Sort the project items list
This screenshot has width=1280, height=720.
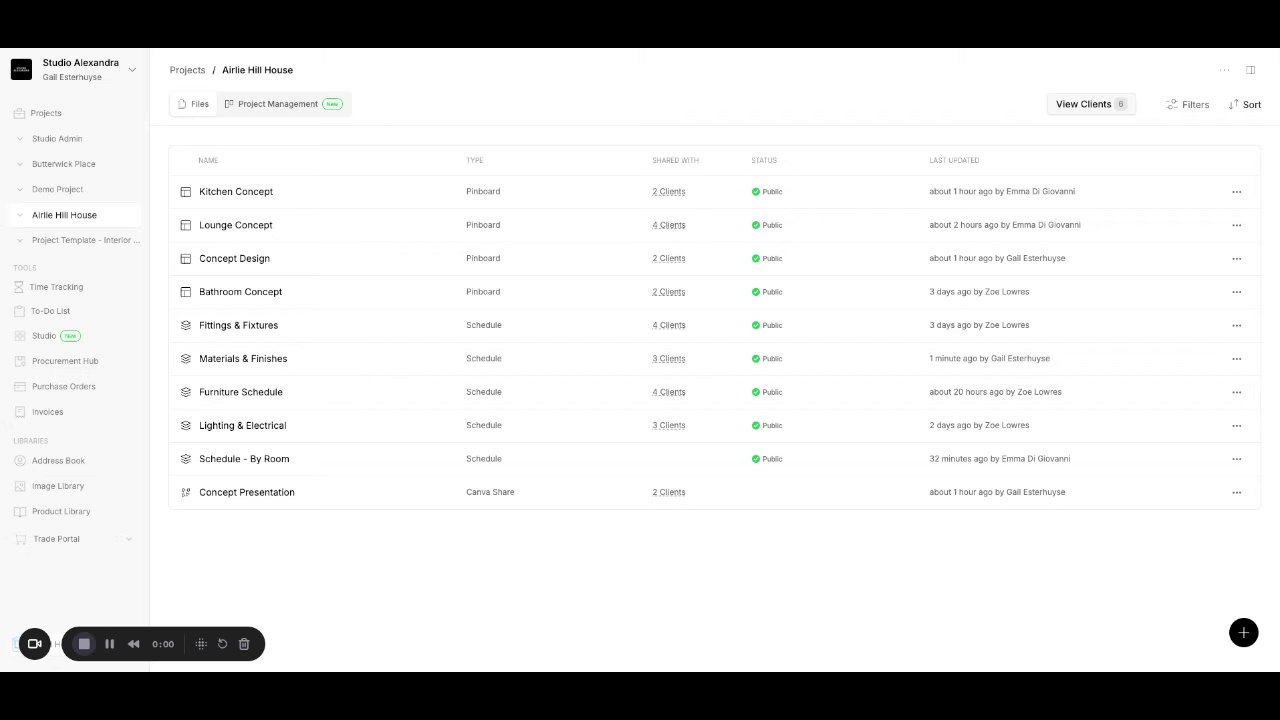pyautogui.click(x=1244, y=104)
